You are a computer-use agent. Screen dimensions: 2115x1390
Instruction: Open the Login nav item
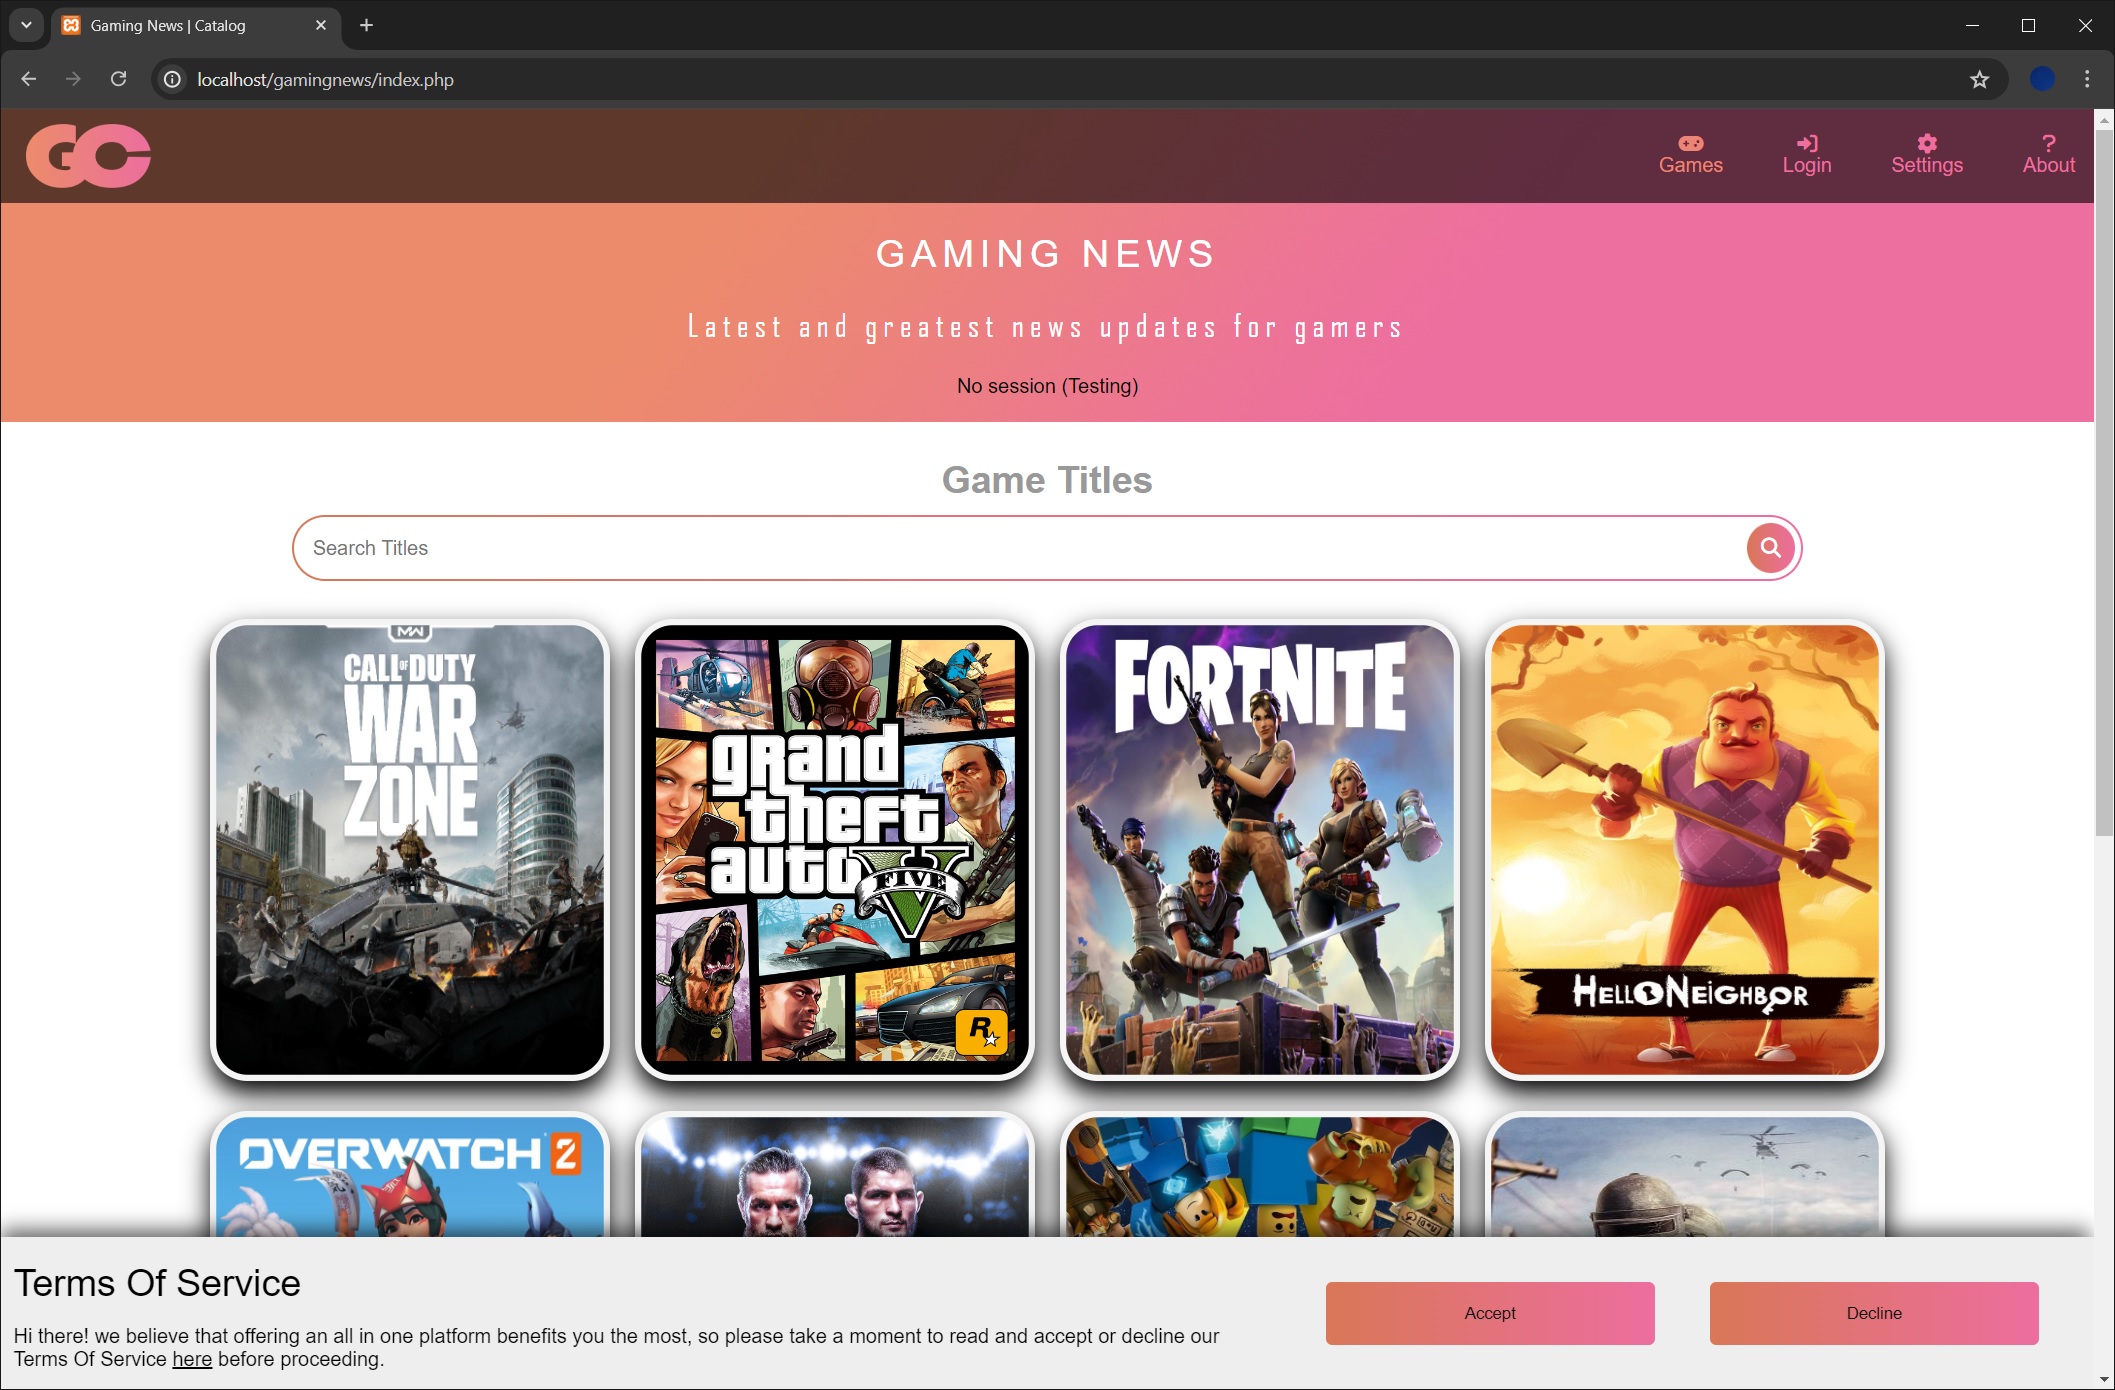(1806, 155)
